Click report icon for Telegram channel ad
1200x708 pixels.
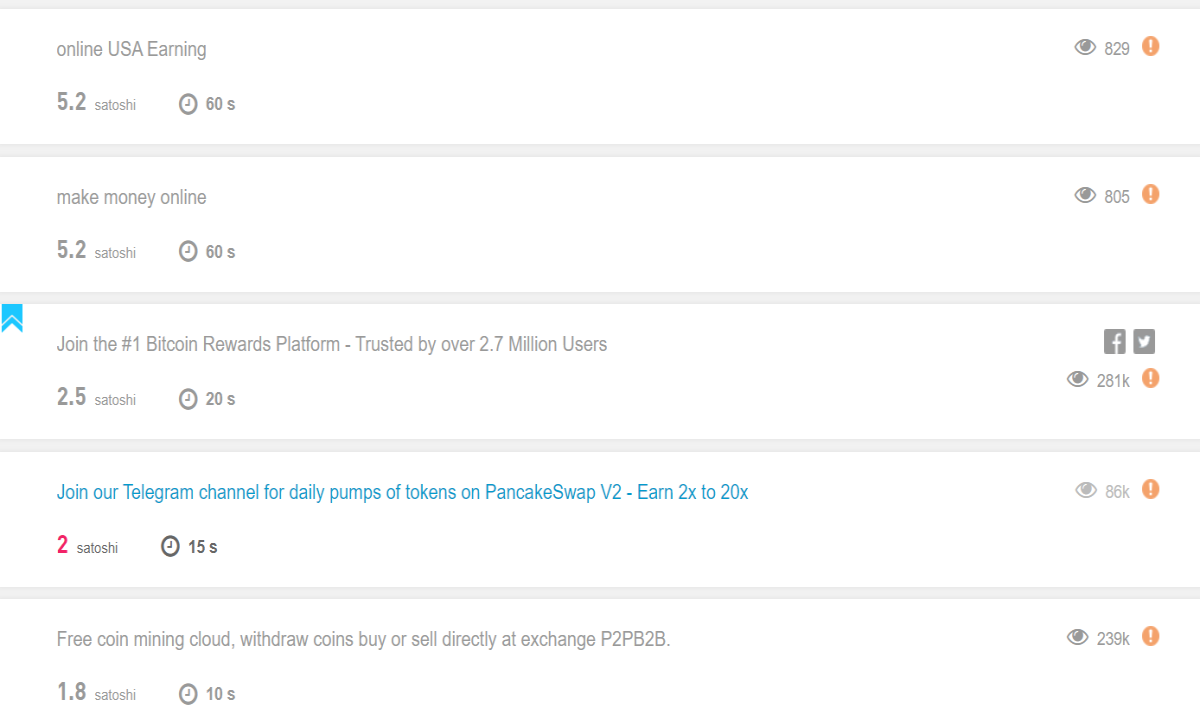[x=1151, y=489]
